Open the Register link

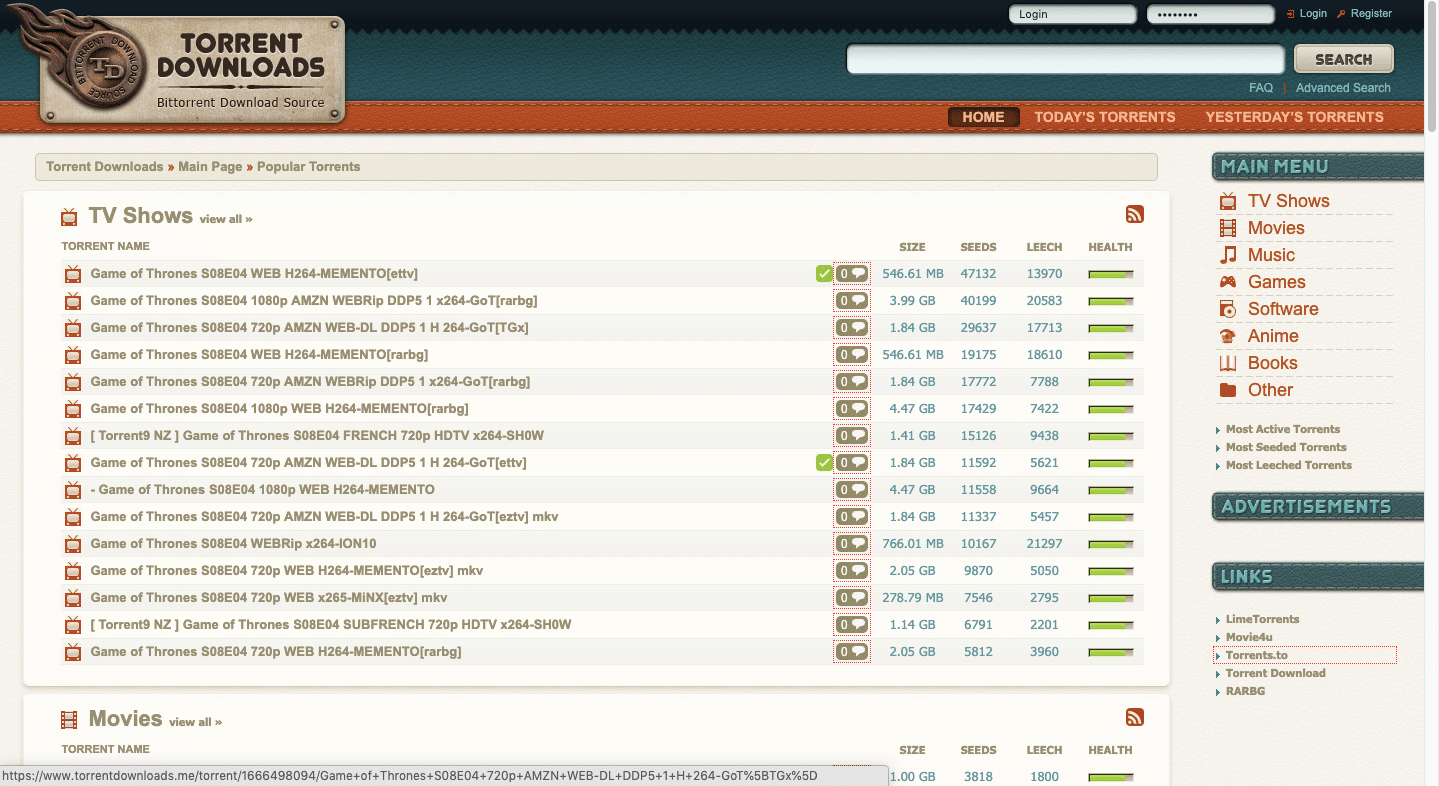point(1371,14)
